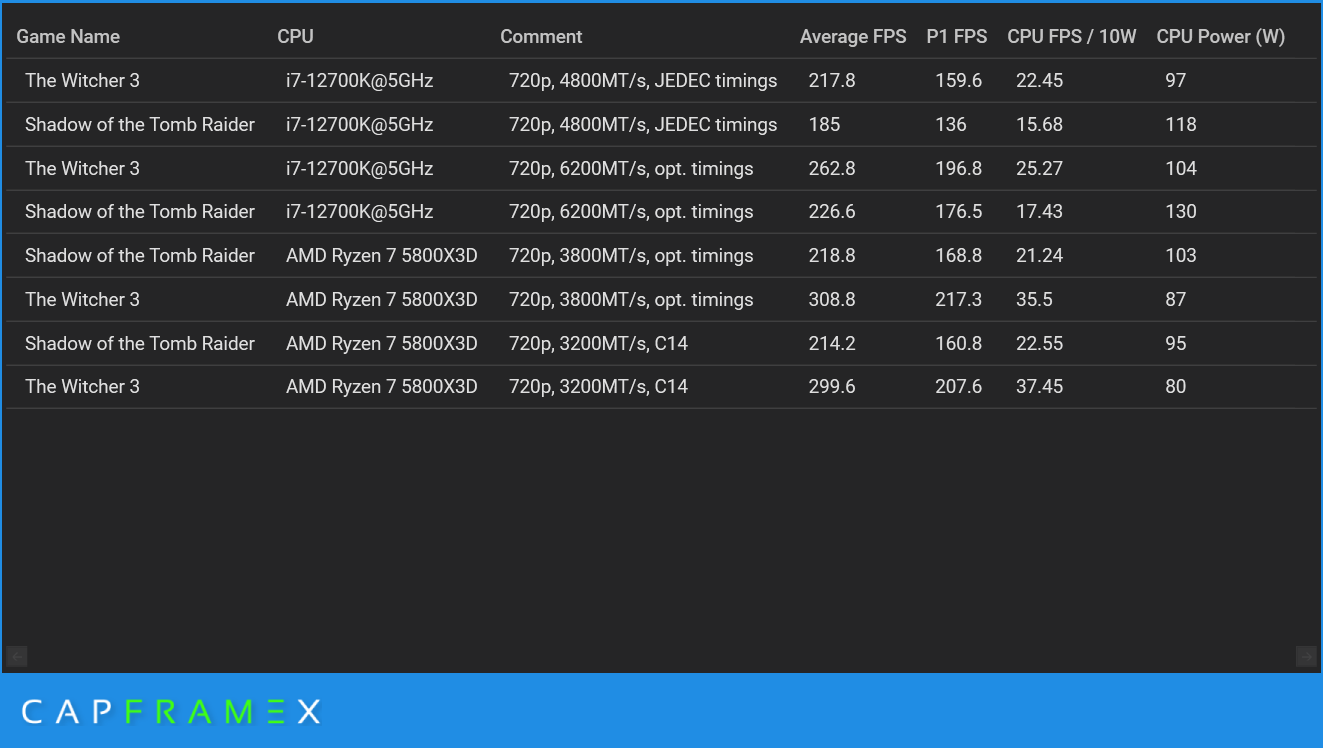Click P1 FPS value 196.8
The height and width of the screenshot is (748, 1323).
tap(958, 169)
